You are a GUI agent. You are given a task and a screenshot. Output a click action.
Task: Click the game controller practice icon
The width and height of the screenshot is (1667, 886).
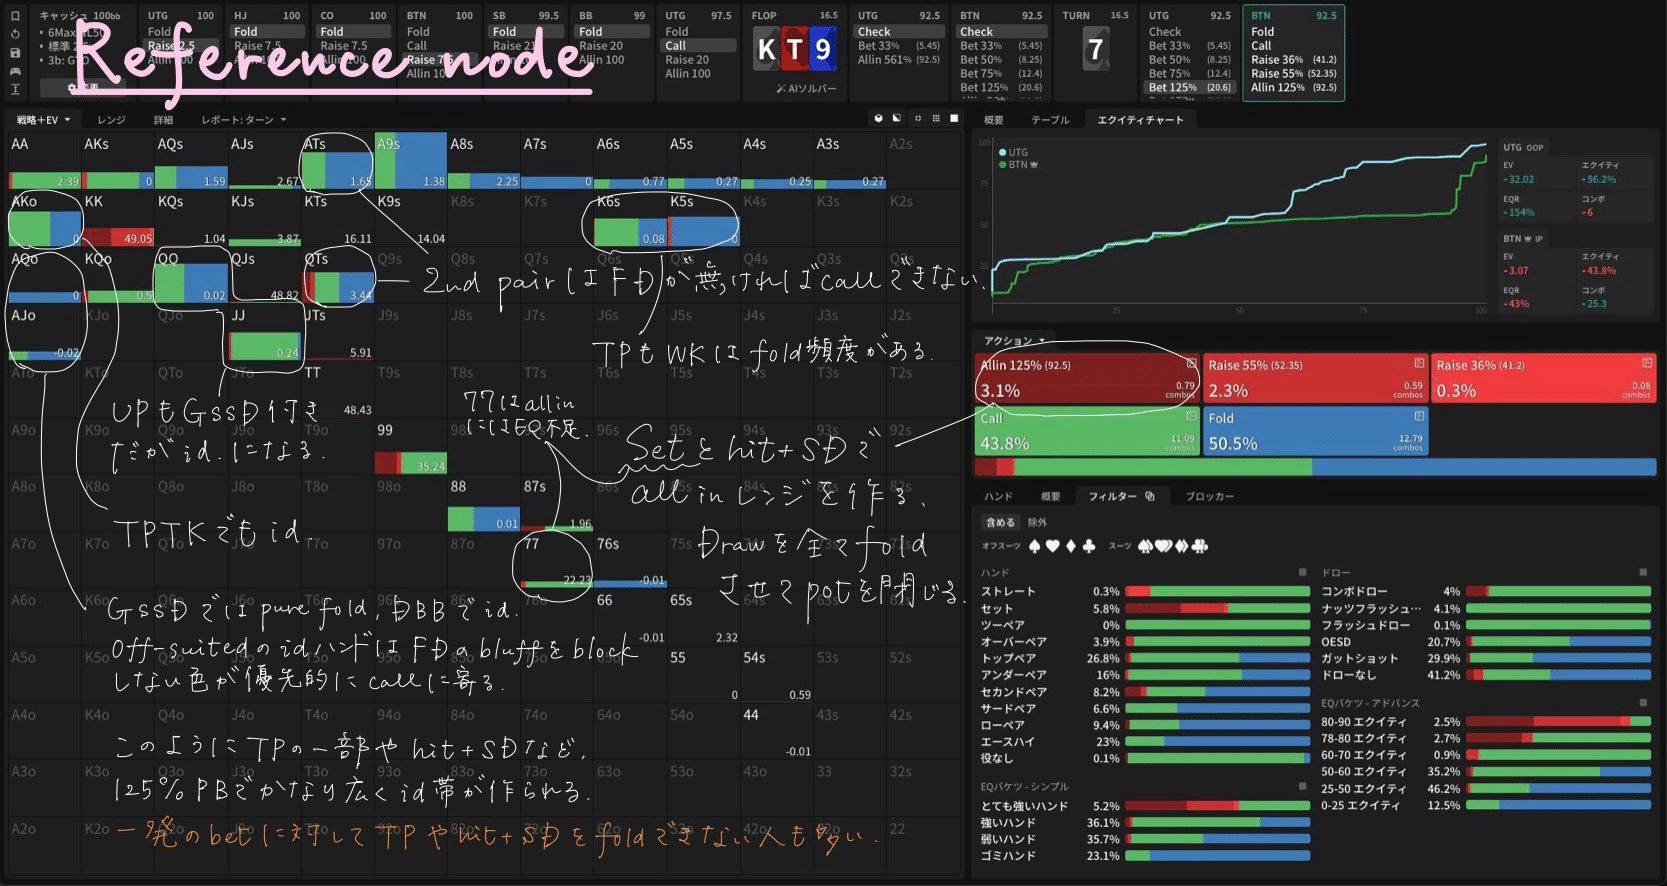[15, 71]
